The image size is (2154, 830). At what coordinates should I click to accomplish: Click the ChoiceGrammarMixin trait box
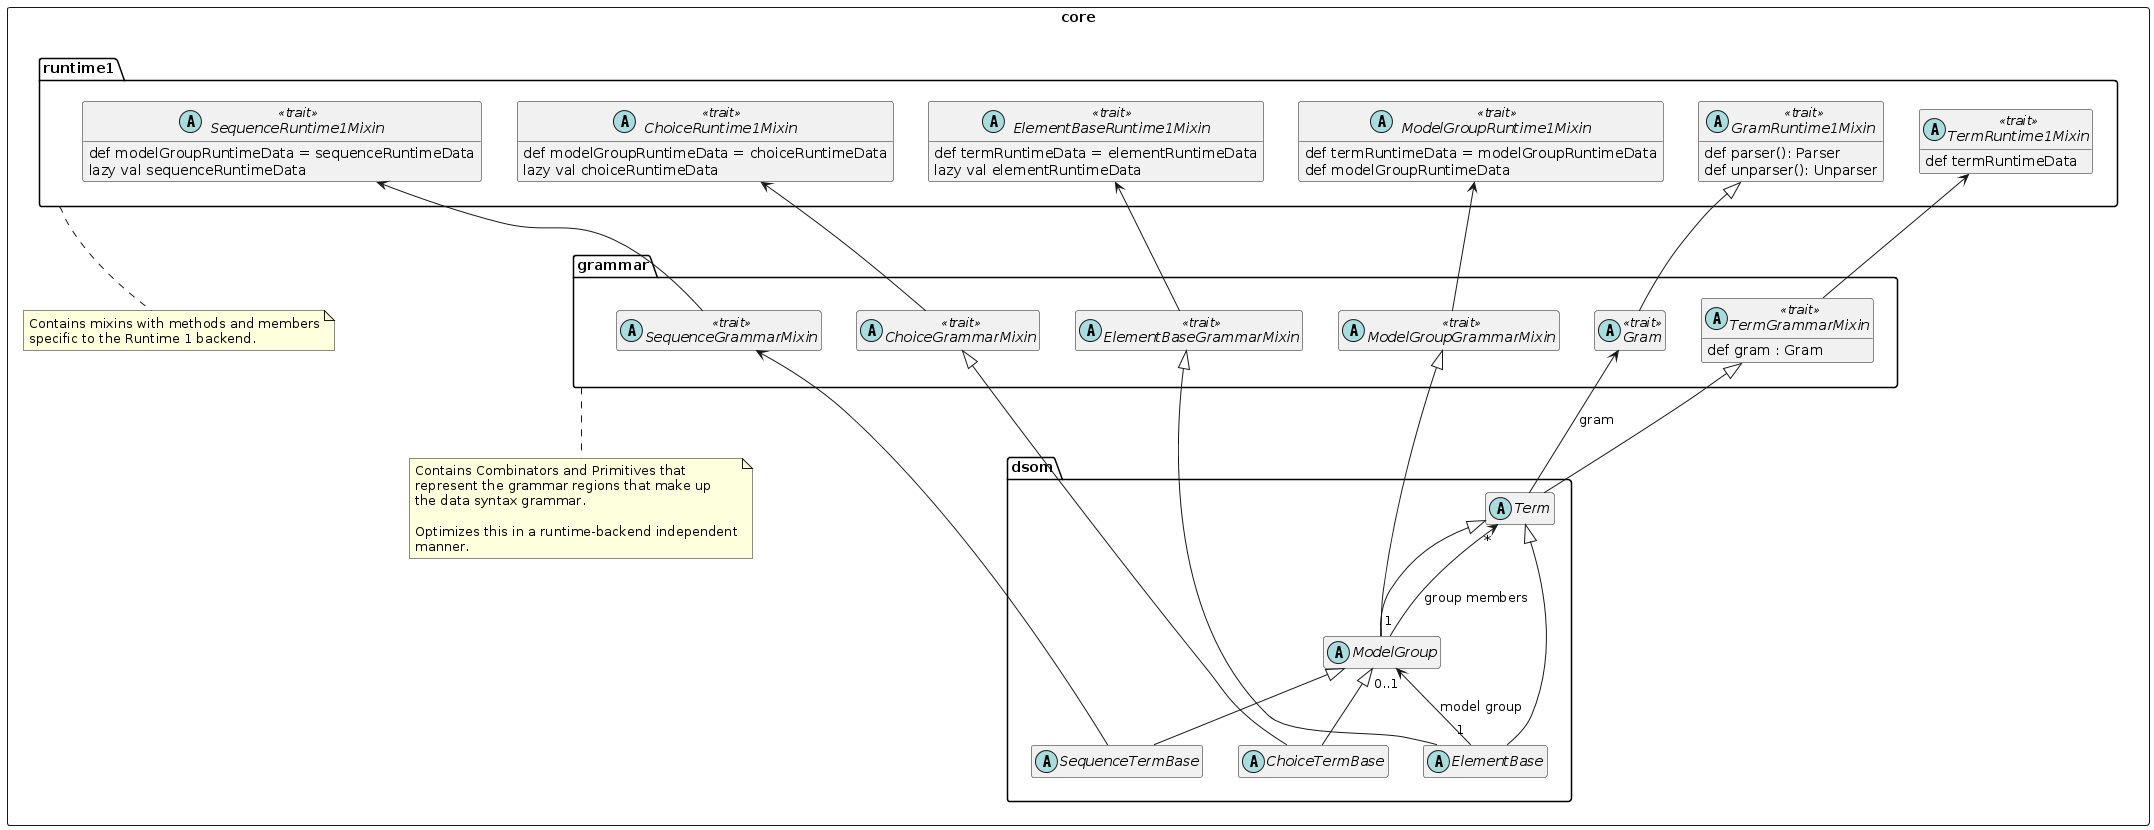(x=947, y=330)
